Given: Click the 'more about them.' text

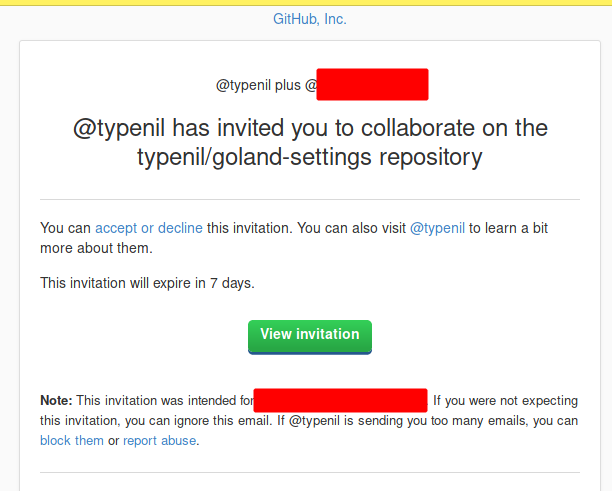Looking at the screenshot, I should 96,248.
